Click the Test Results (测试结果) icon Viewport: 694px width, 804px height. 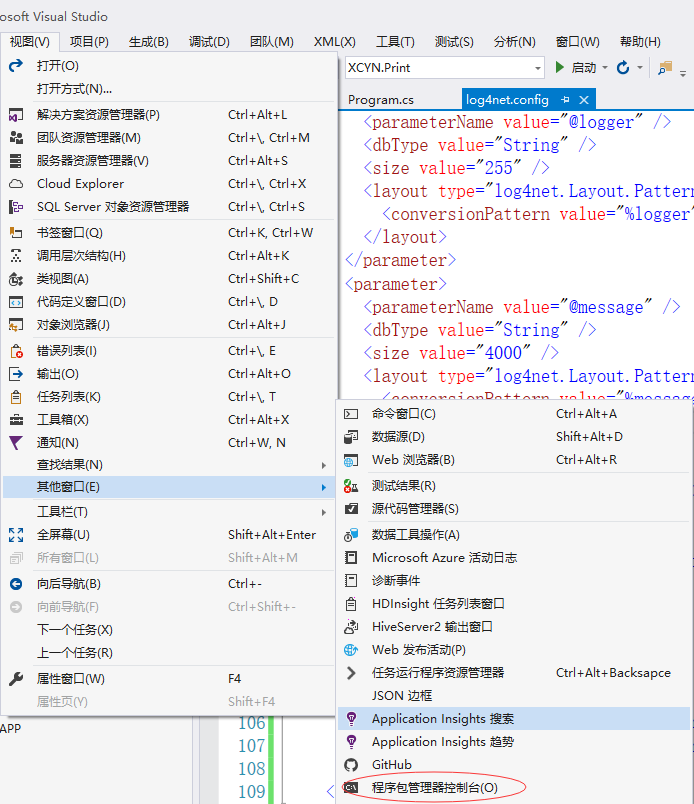point(351,486)
